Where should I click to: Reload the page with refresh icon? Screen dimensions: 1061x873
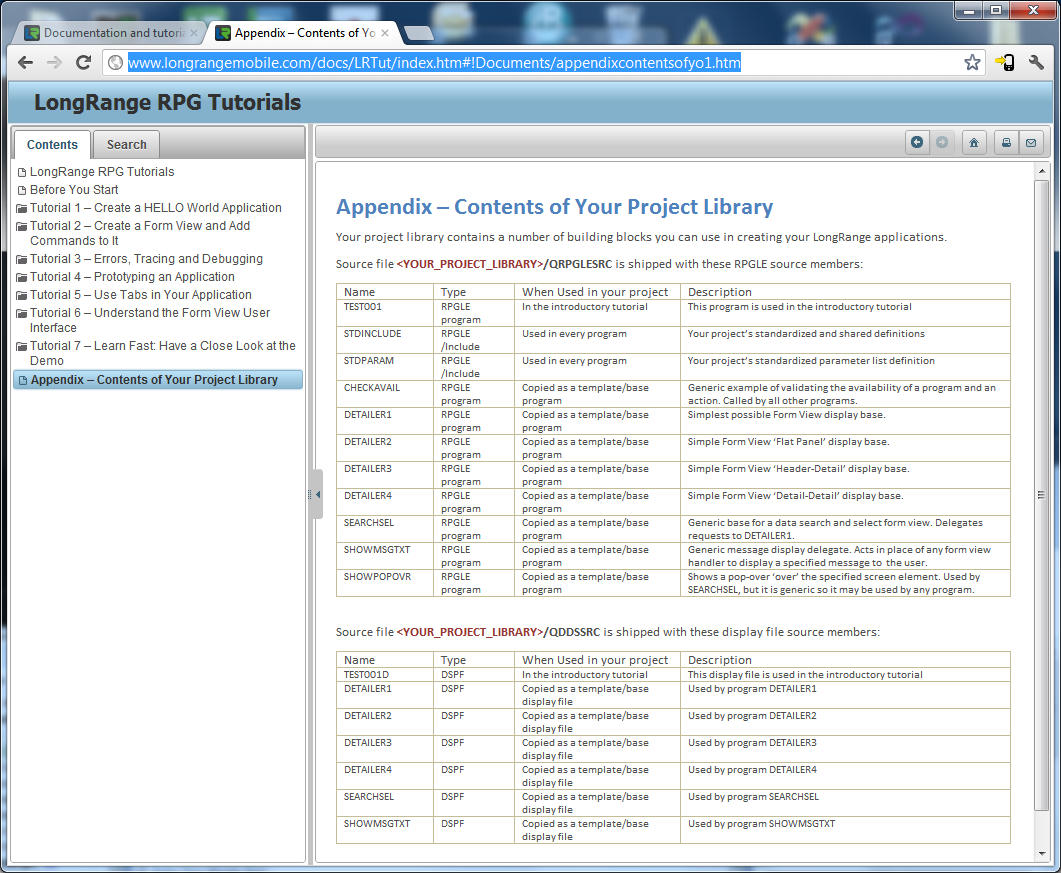coord(83,63)
